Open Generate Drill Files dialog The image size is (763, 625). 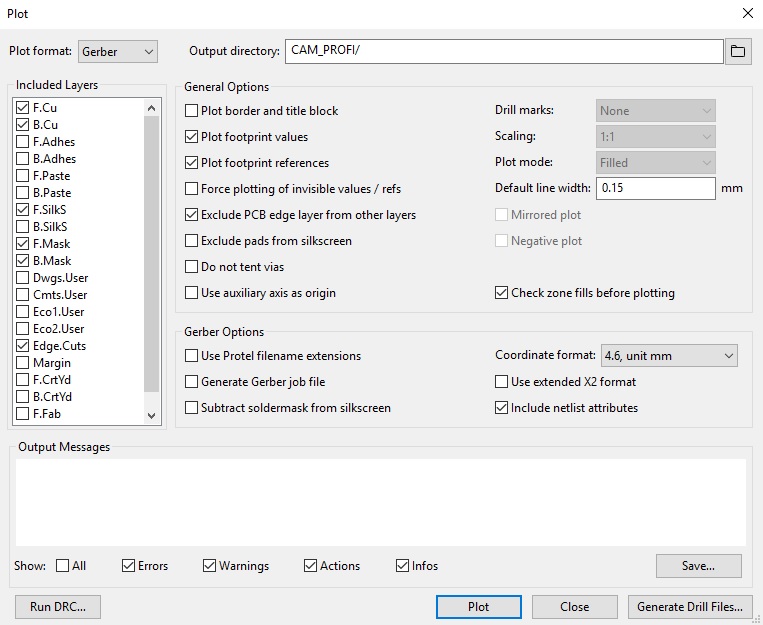point(690,607)
